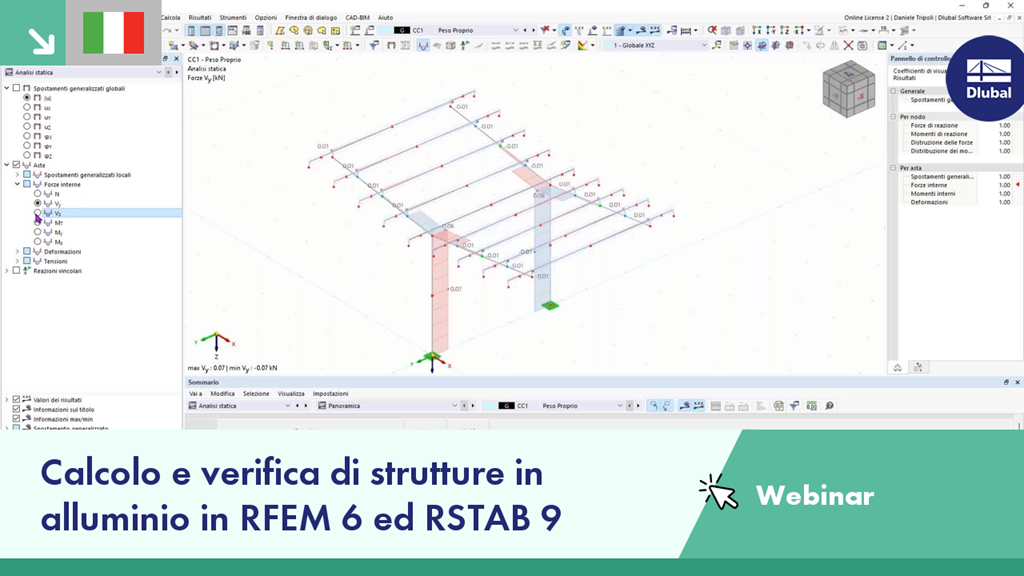The height and width of the screenshot is (576, 1024).
Task: Collapse the Forze interne tree node
Action: coord(18,184)
